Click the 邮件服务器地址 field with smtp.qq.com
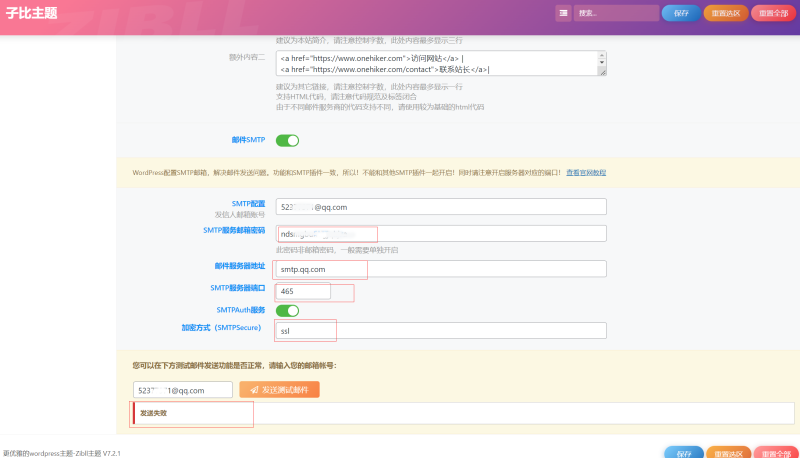This screenshot has width=800, height=458. pyautogui.click(x=441, y=269)
